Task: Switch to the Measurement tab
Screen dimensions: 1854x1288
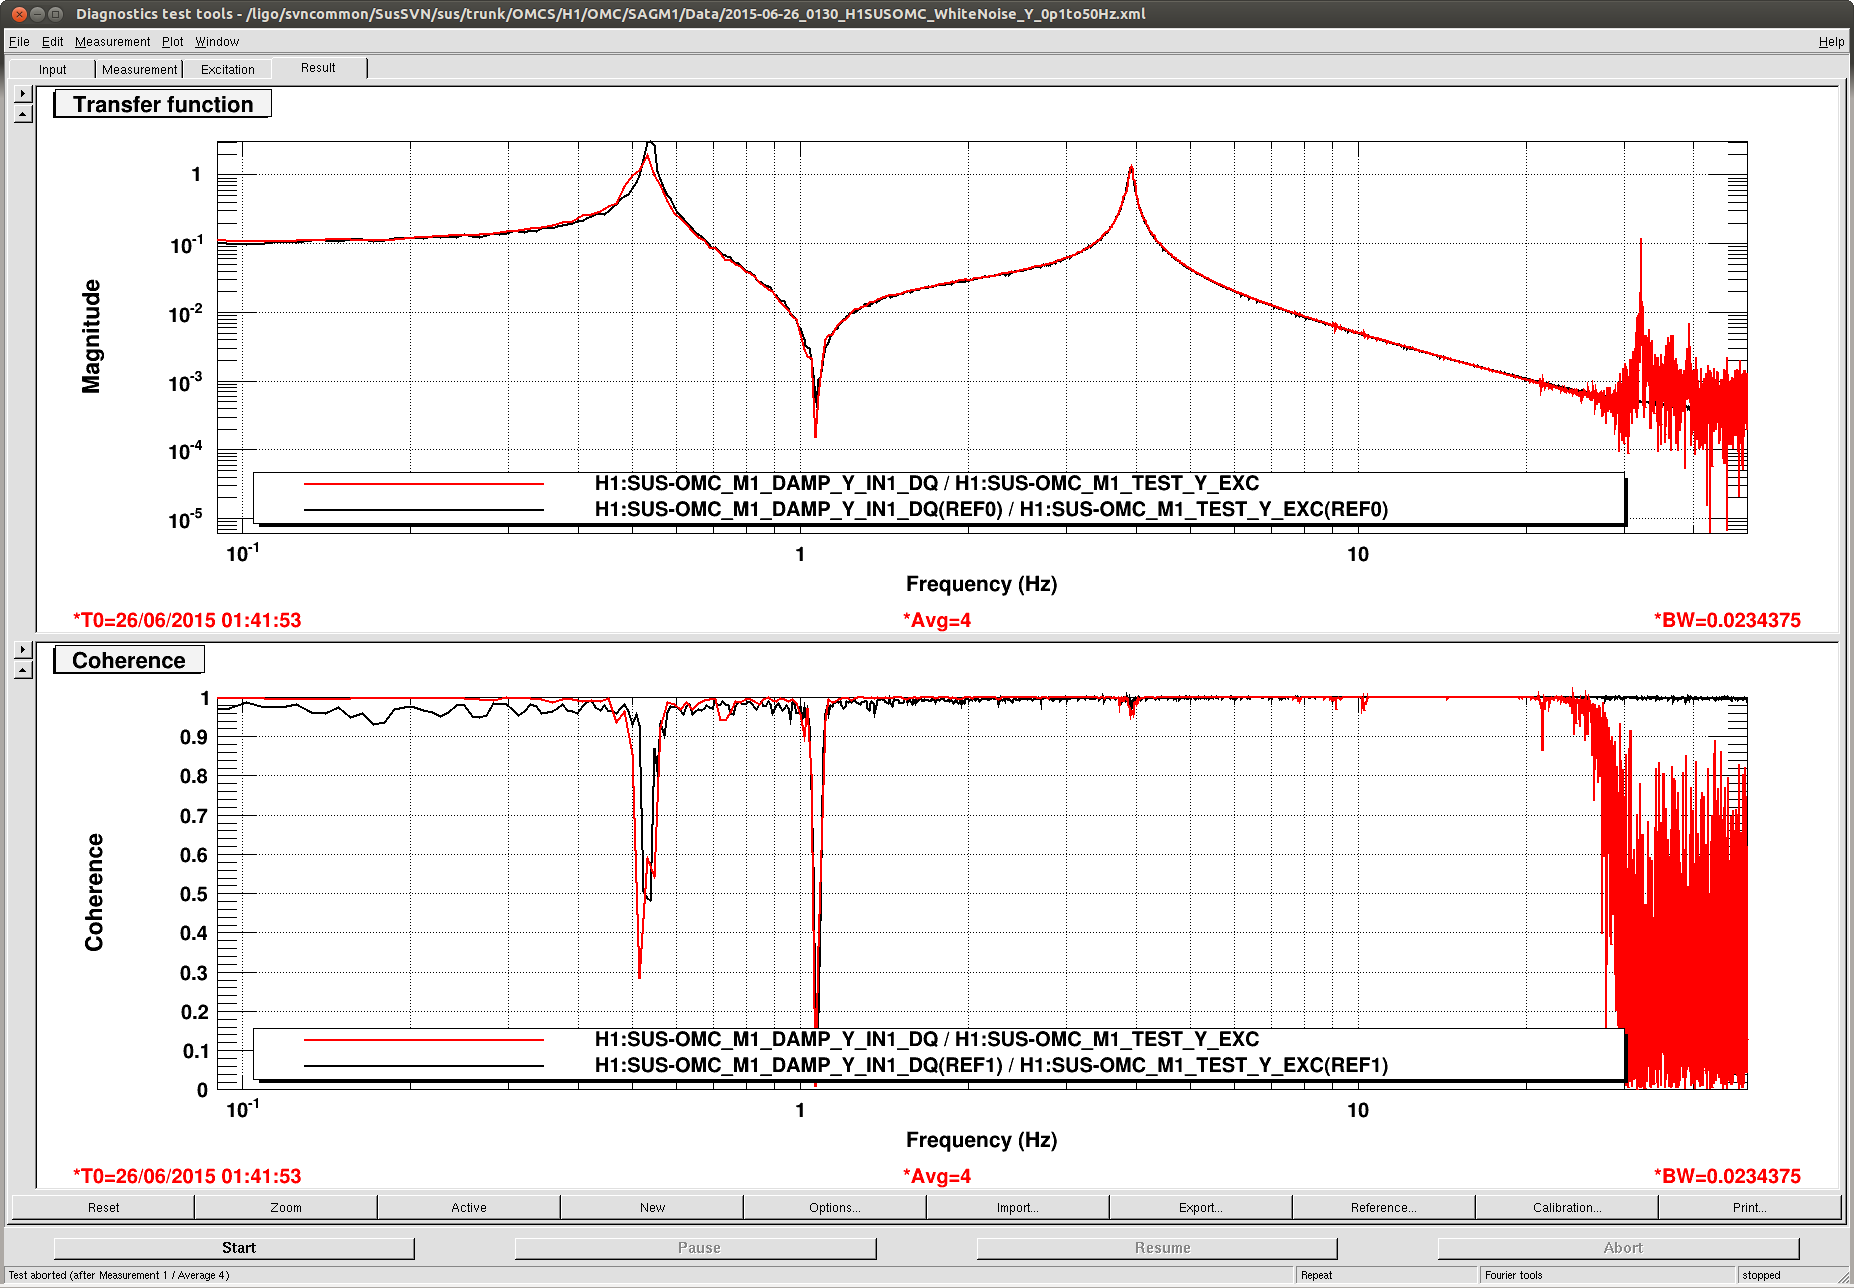Action: pyautogui.click(x=139, y=69)
